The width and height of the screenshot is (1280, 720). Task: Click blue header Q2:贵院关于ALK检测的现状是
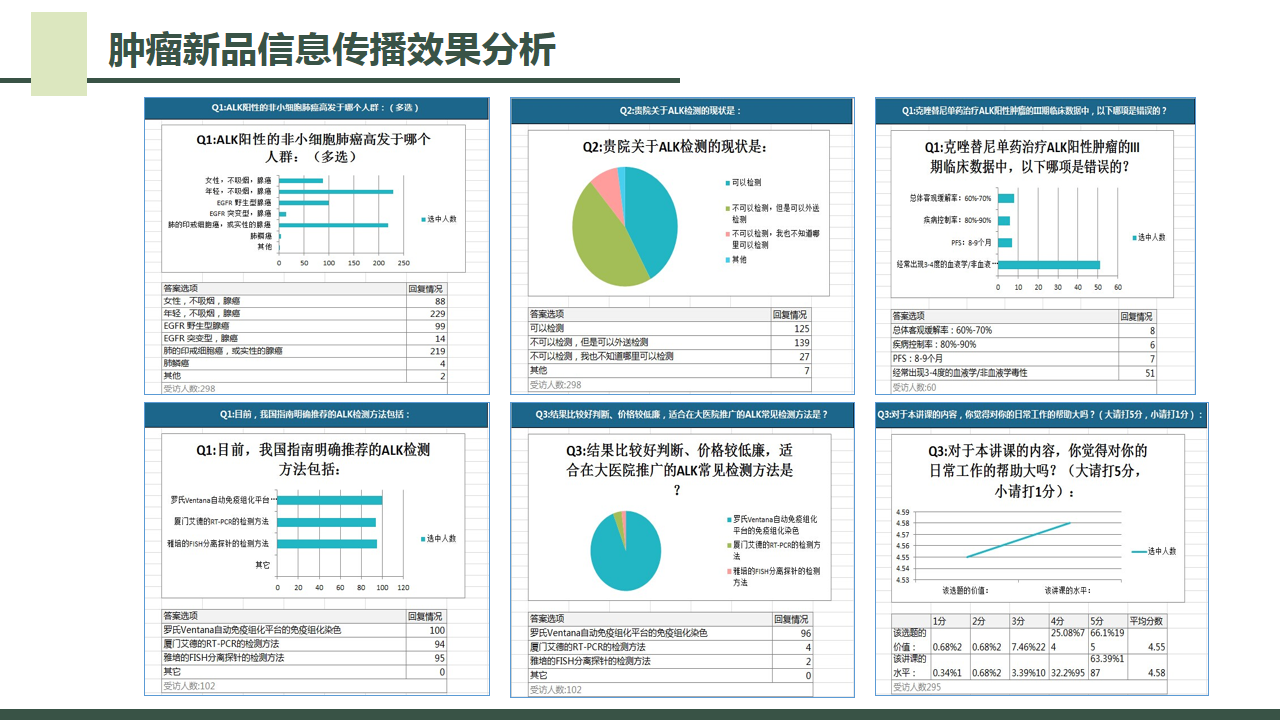[681, 111]
